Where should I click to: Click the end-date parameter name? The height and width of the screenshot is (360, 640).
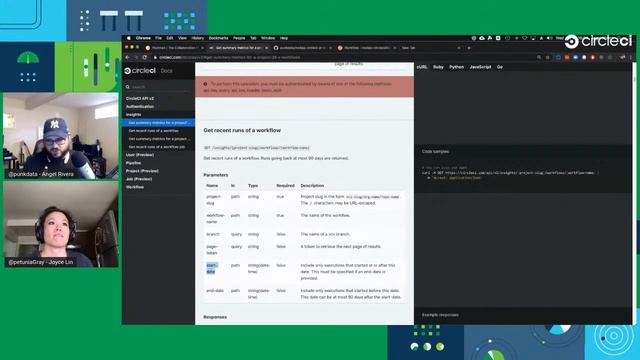coord(215,291)
